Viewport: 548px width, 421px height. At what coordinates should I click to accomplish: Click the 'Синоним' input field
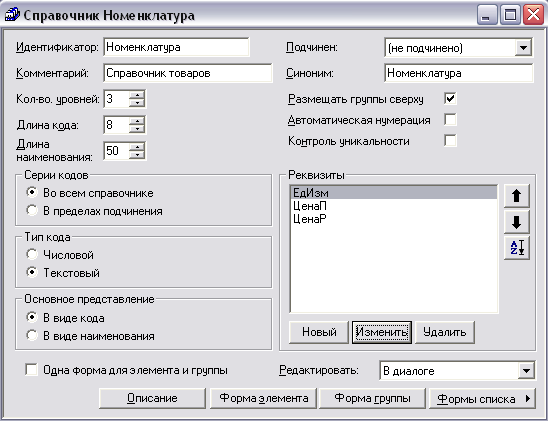pyautogui.click(x=459, y=73)
